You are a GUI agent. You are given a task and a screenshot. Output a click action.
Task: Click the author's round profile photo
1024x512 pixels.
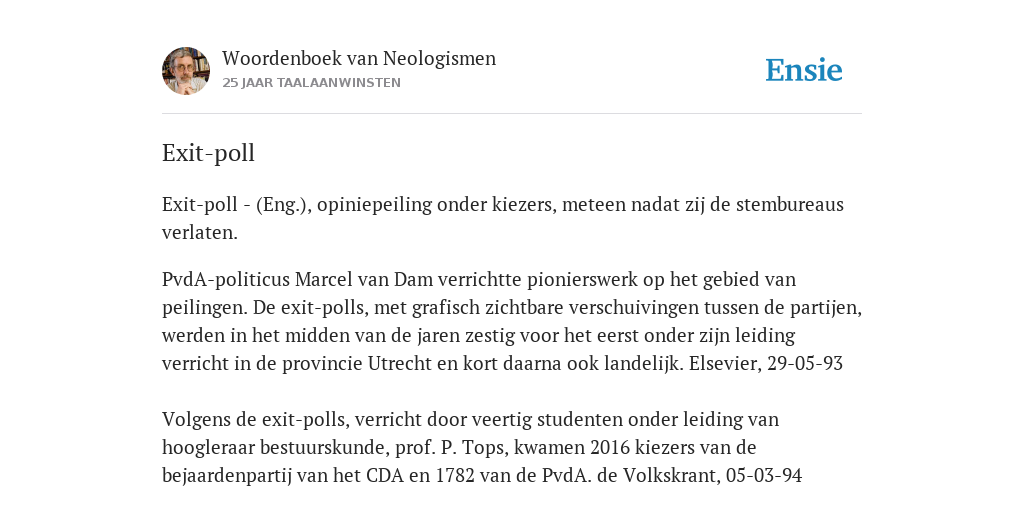coord(186,71)
